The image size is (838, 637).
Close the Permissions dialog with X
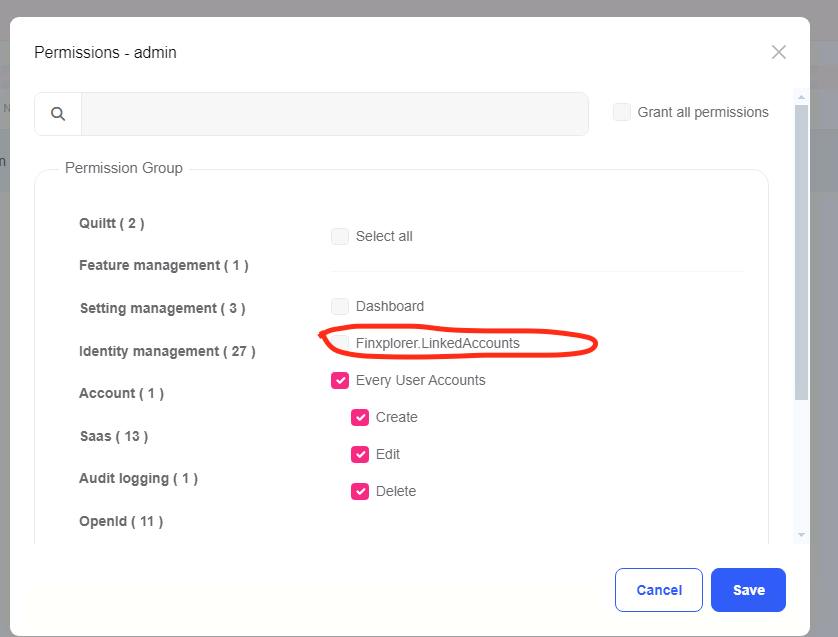(779, 52)
